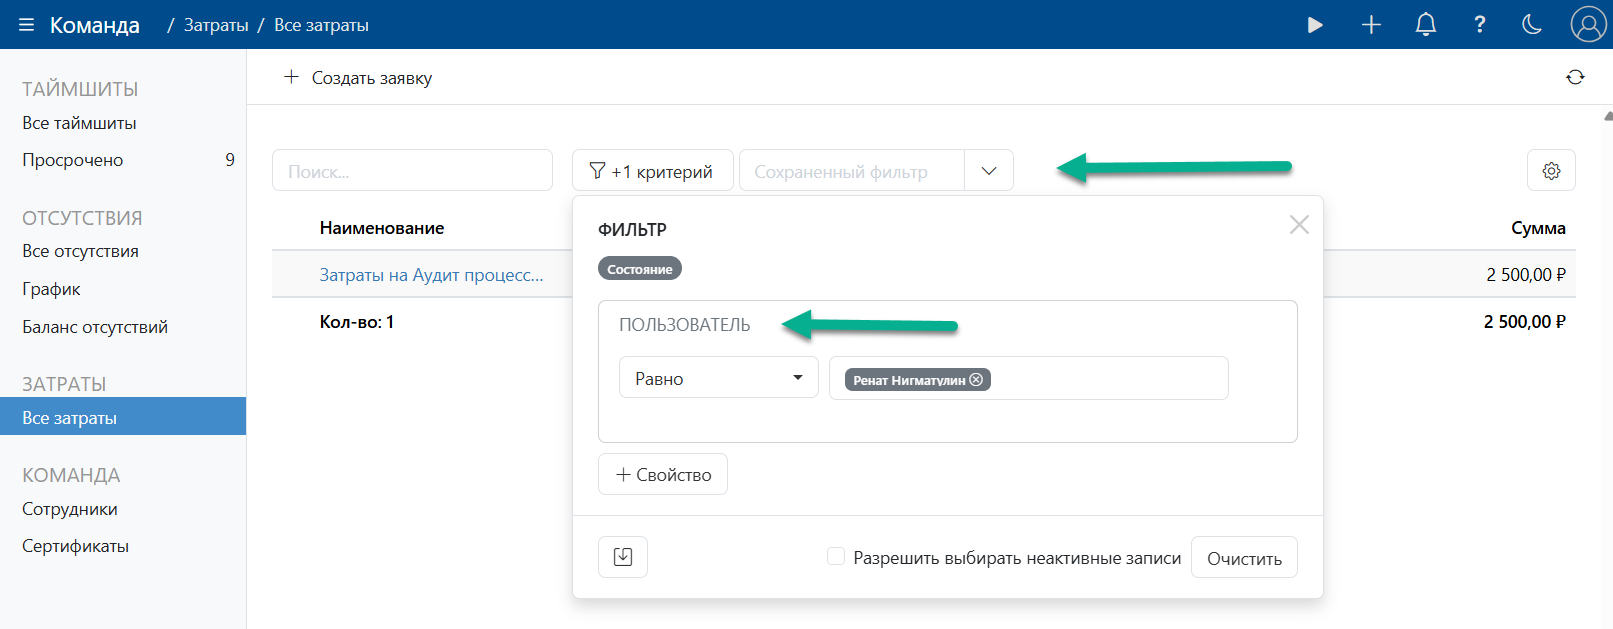Expand the Сохраненный фильтр dropdown arrow

point(989,170)
